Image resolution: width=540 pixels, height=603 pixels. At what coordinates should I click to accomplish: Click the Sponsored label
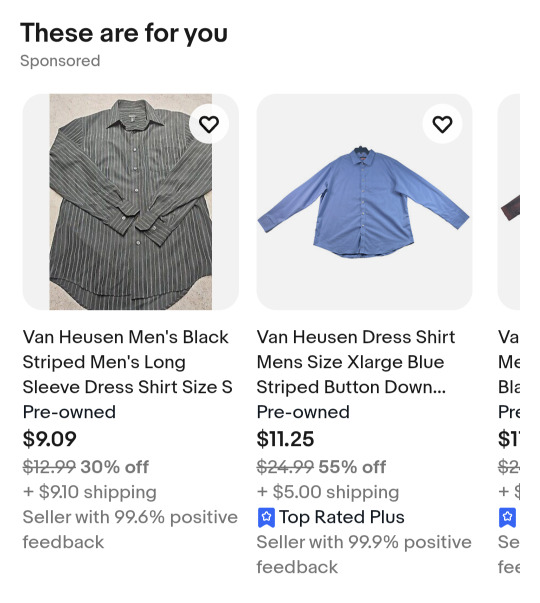[60, 61]
